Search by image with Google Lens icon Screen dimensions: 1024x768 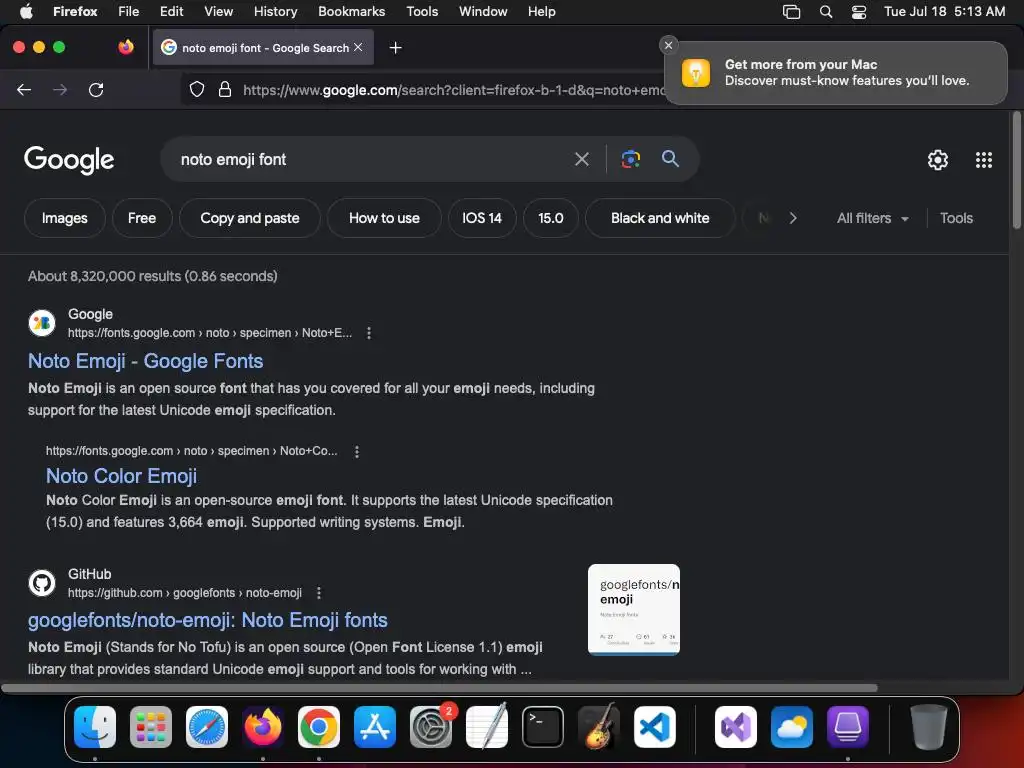(630, 159)
